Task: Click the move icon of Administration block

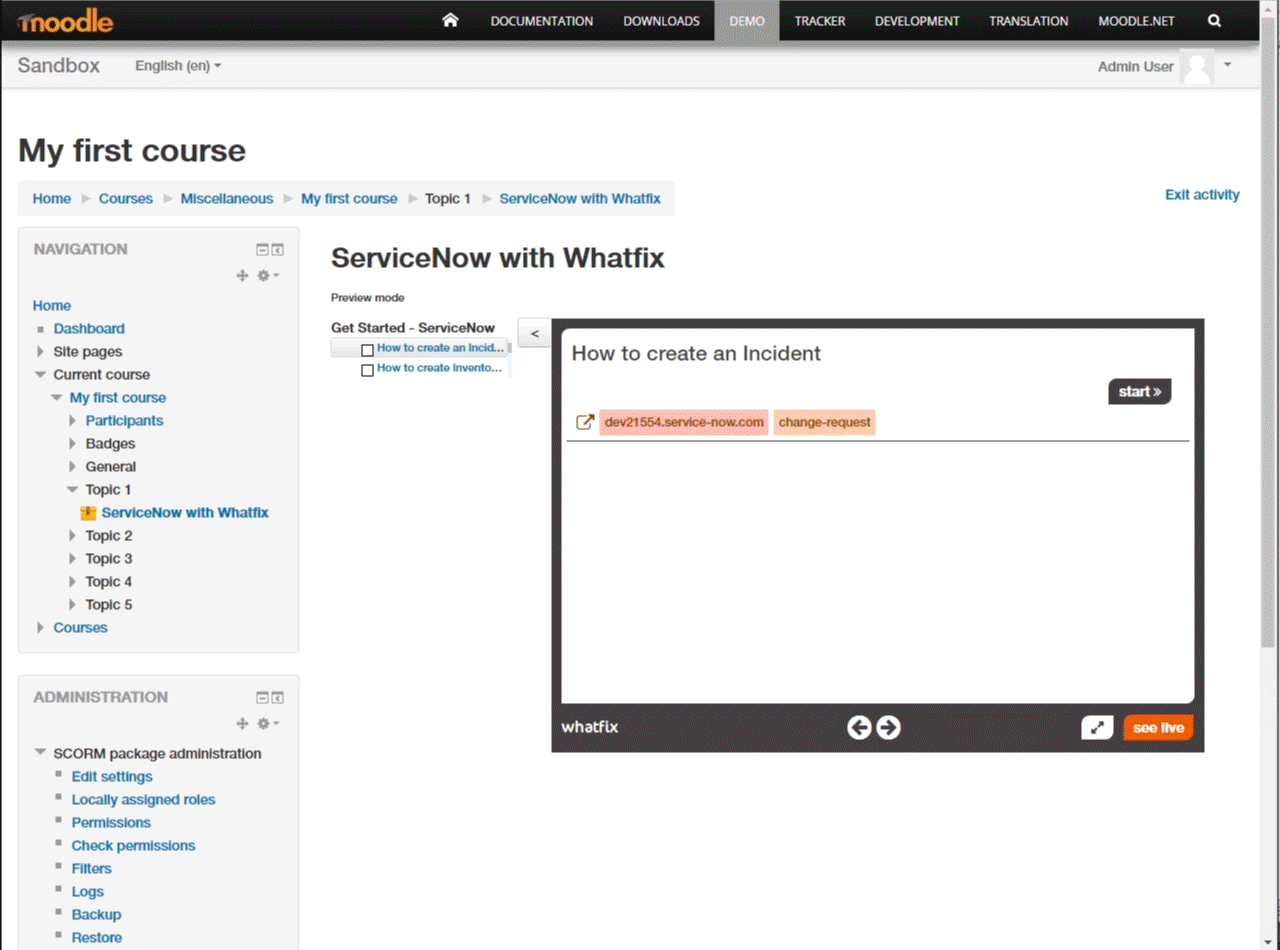Action: tap(242, 723)
